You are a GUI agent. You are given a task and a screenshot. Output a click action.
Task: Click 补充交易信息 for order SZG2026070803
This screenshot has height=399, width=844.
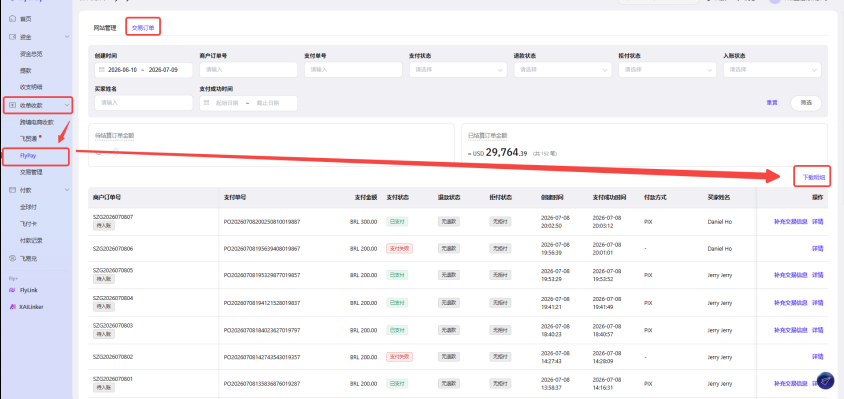coord(791,330)
